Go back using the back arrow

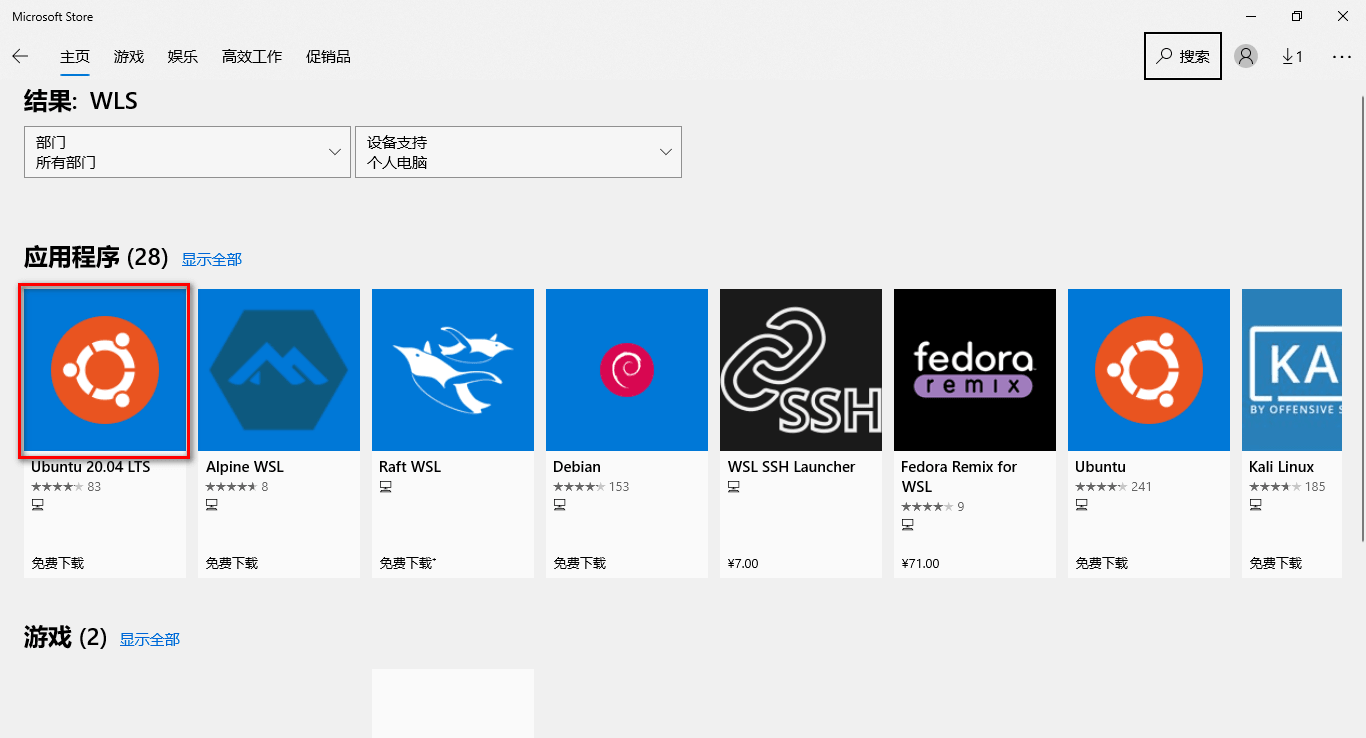pos(20,56)
